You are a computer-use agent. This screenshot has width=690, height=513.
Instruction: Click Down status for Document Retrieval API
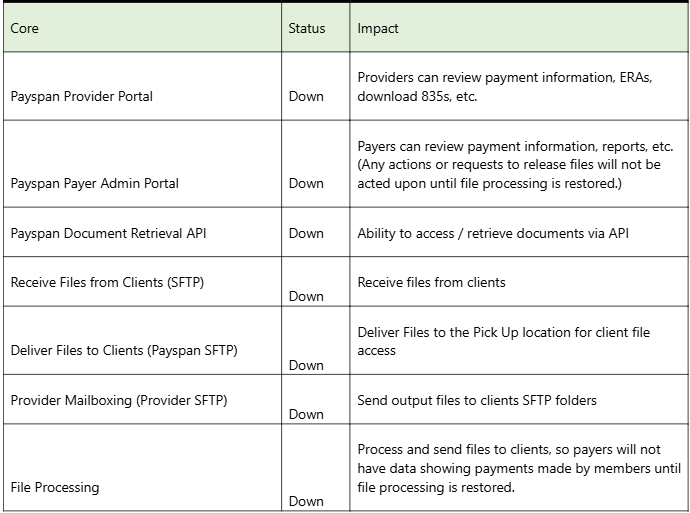coord(306,233)
